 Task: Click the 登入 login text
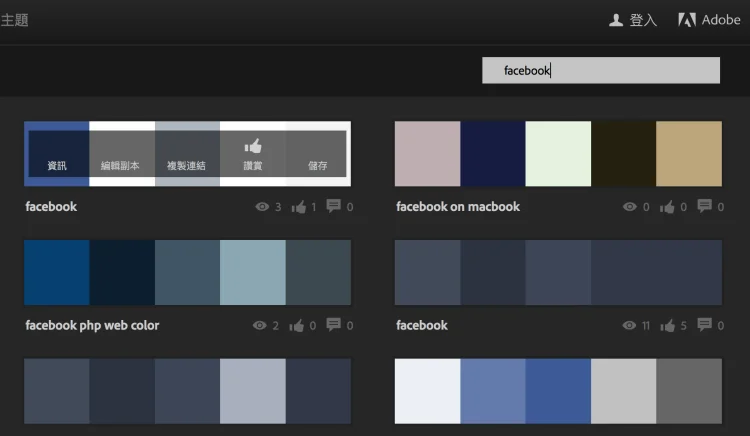pyautogui.click(x=643, y=20)
